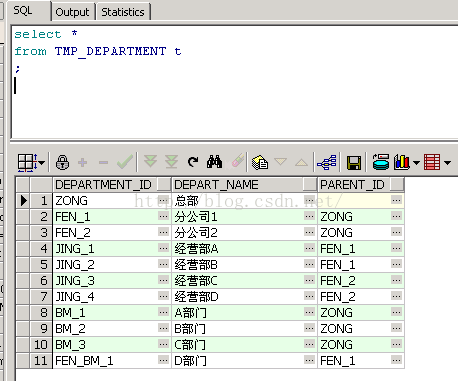
Task: Select row number 1 in the grid
Action: tap(41, 201)
